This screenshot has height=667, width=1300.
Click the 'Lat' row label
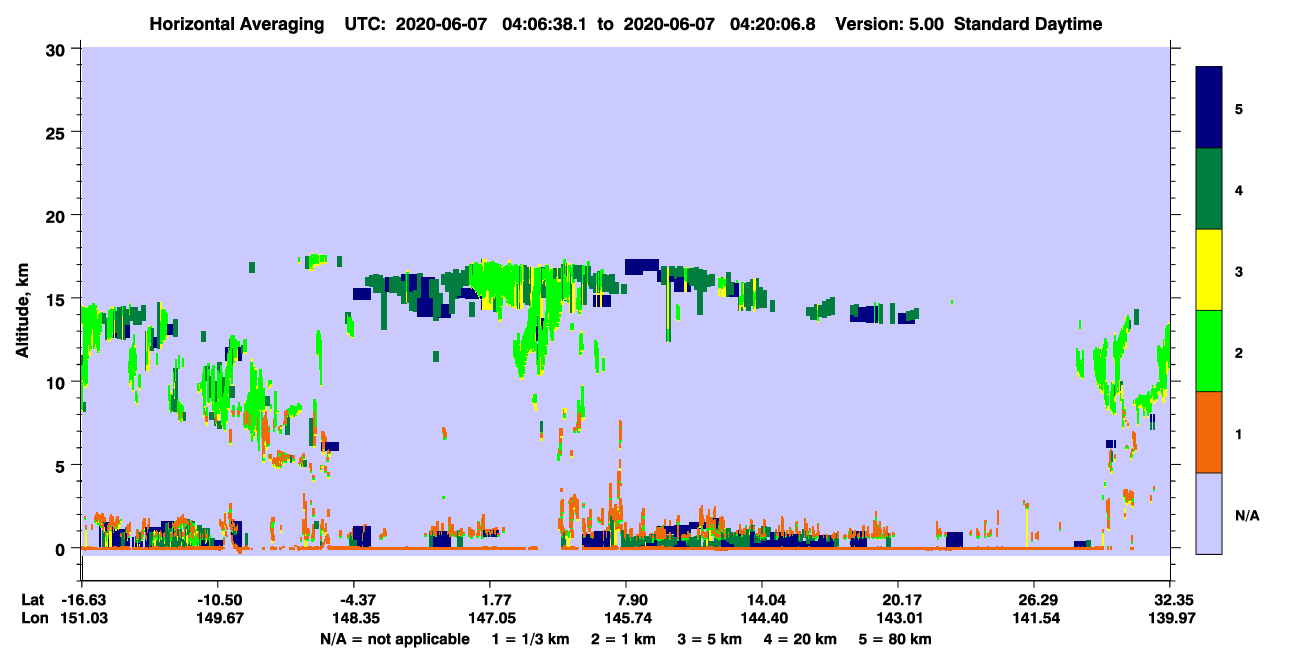tap(33, 600)
